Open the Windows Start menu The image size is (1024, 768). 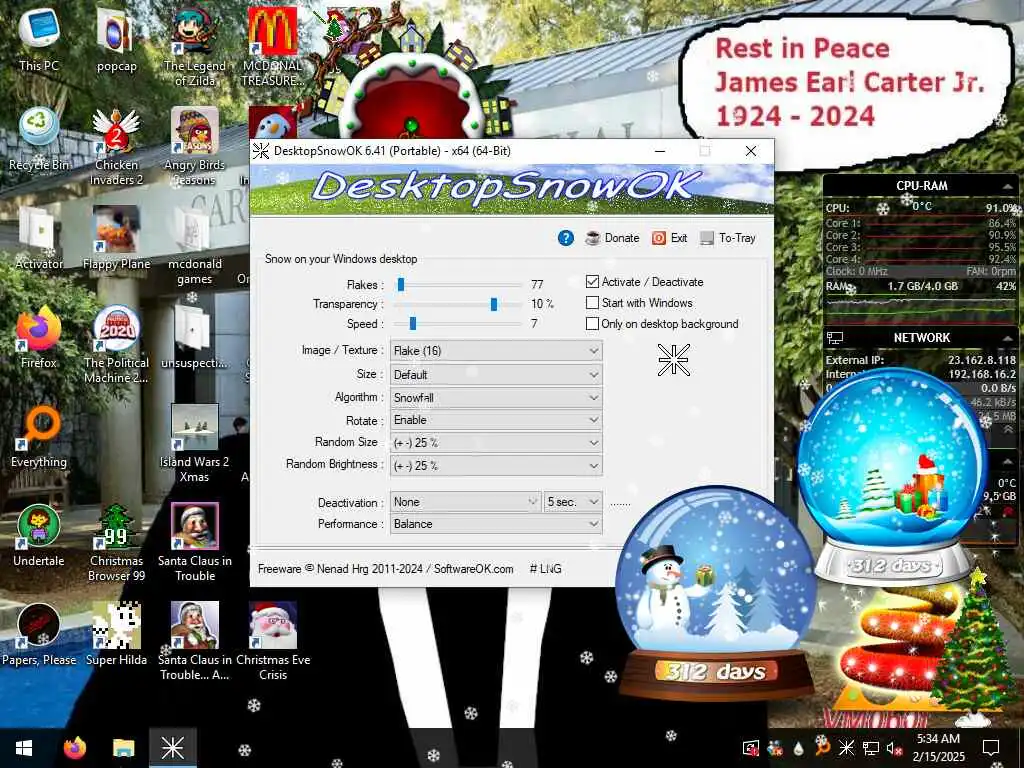click(x=24, y=748)
